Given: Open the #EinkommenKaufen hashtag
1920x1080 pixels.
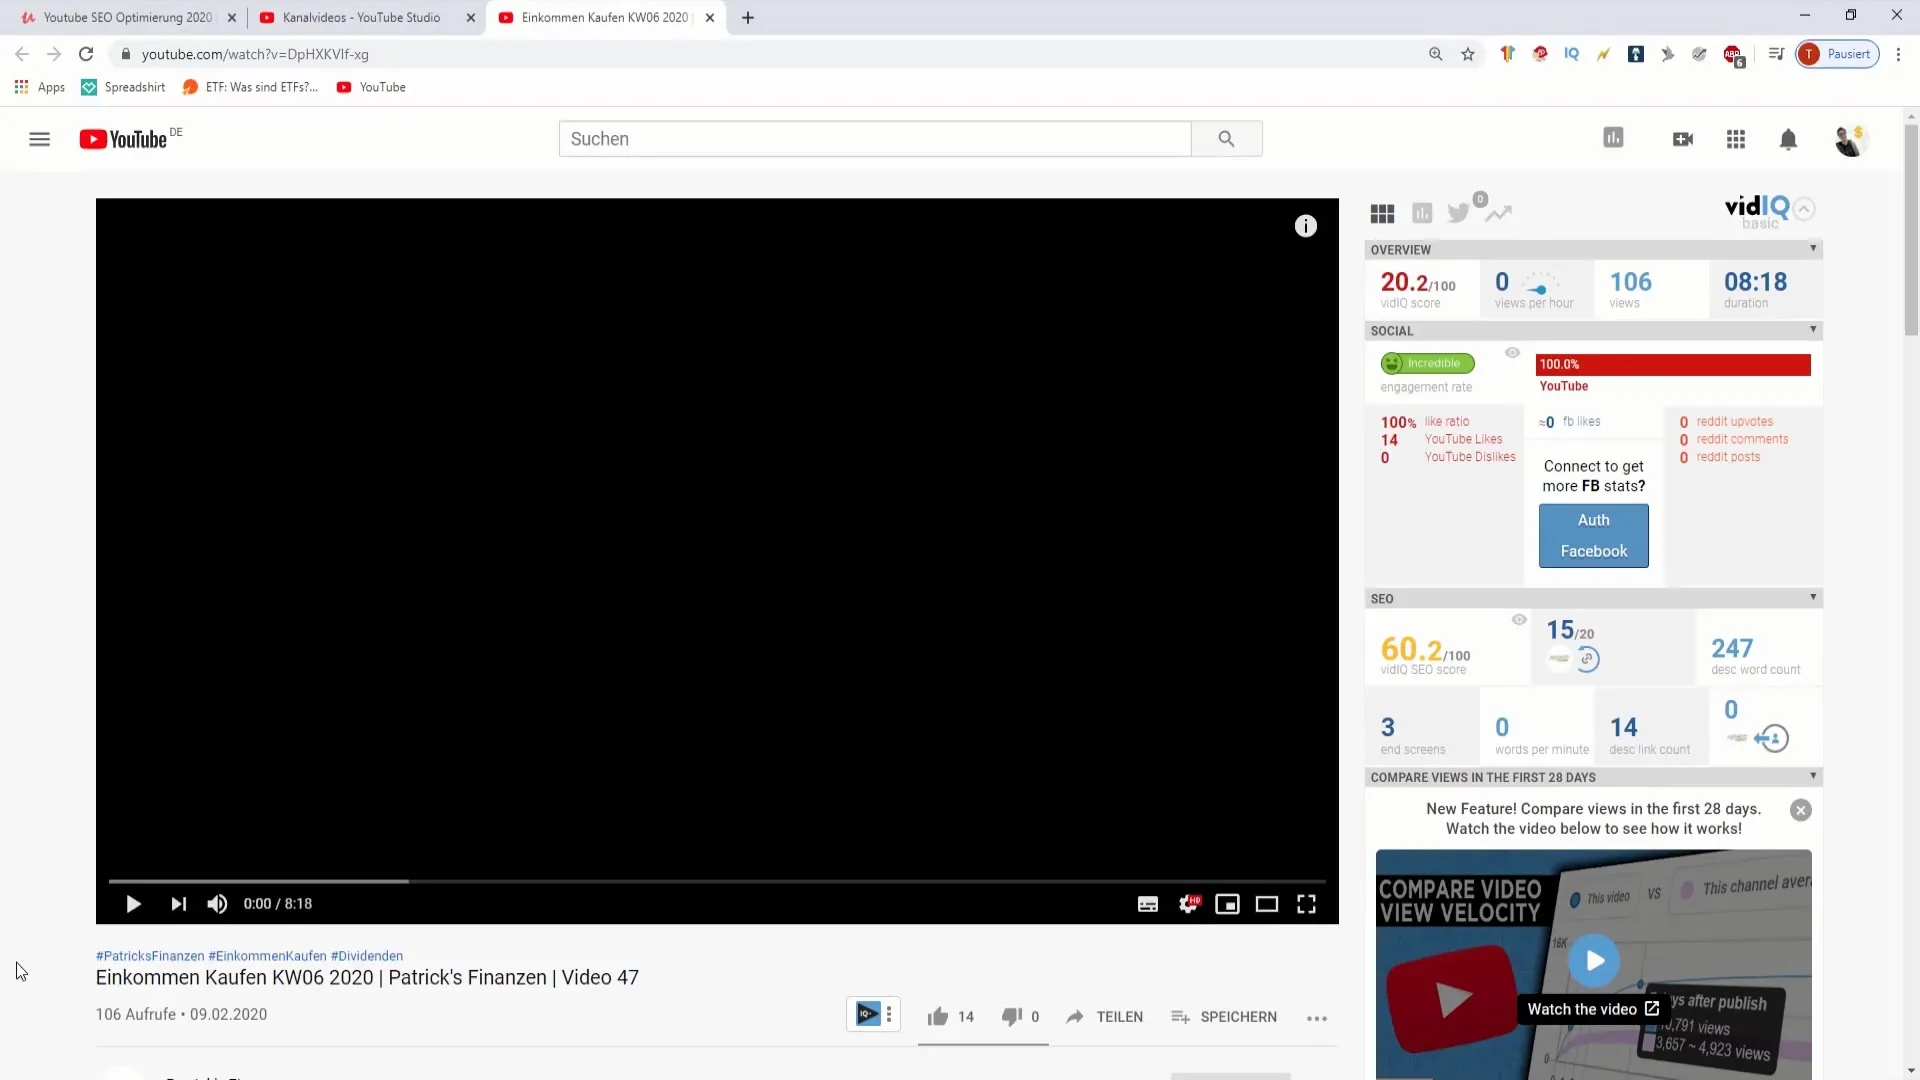Looking at the screenshot, I should [267, 956].
